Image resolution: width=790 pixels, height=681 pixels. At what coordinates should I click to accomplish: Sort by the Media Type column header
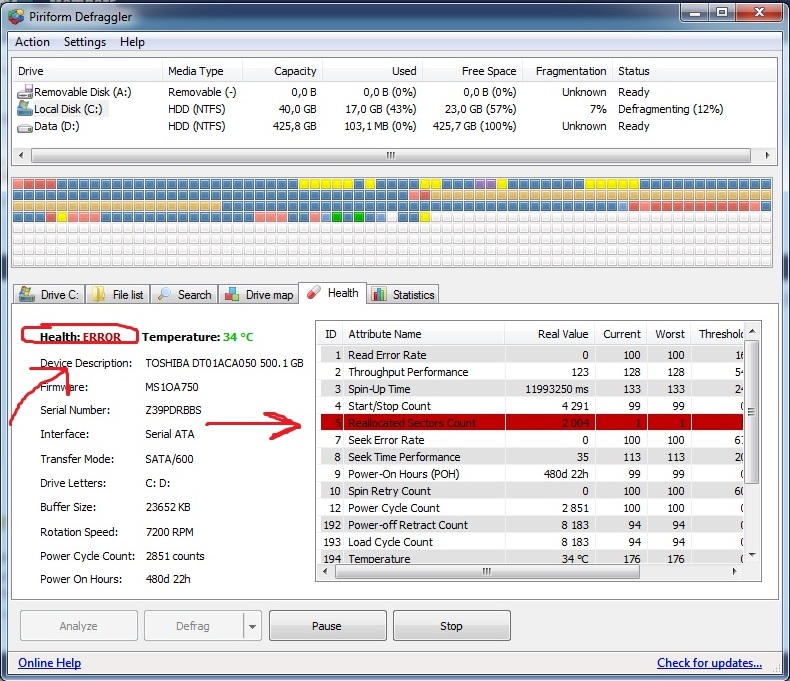(x=203, y=71)
